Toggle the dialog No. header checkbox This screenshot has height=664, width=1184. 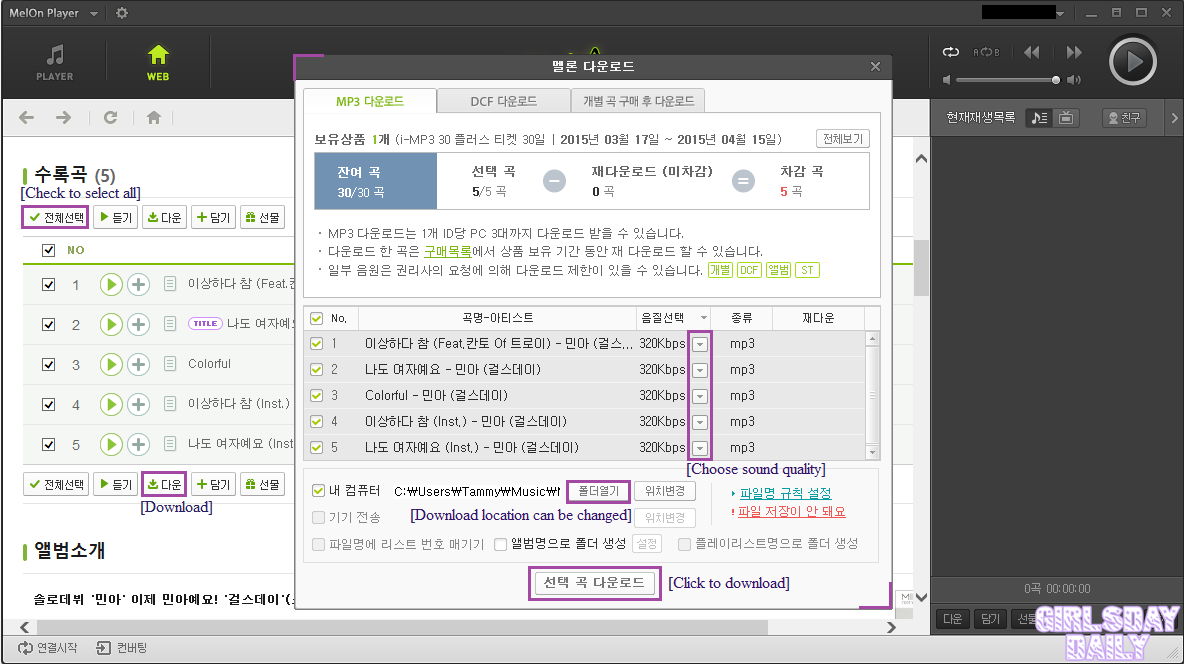[x=316, y=319]
